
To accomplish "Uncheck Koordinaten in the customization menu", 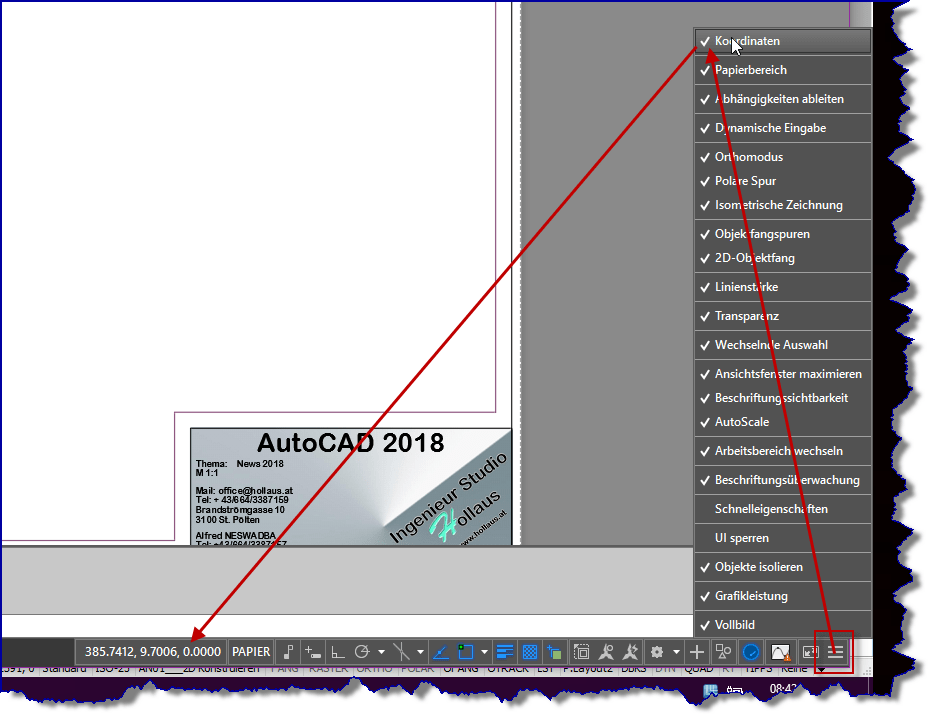I will tap(782, 41).
